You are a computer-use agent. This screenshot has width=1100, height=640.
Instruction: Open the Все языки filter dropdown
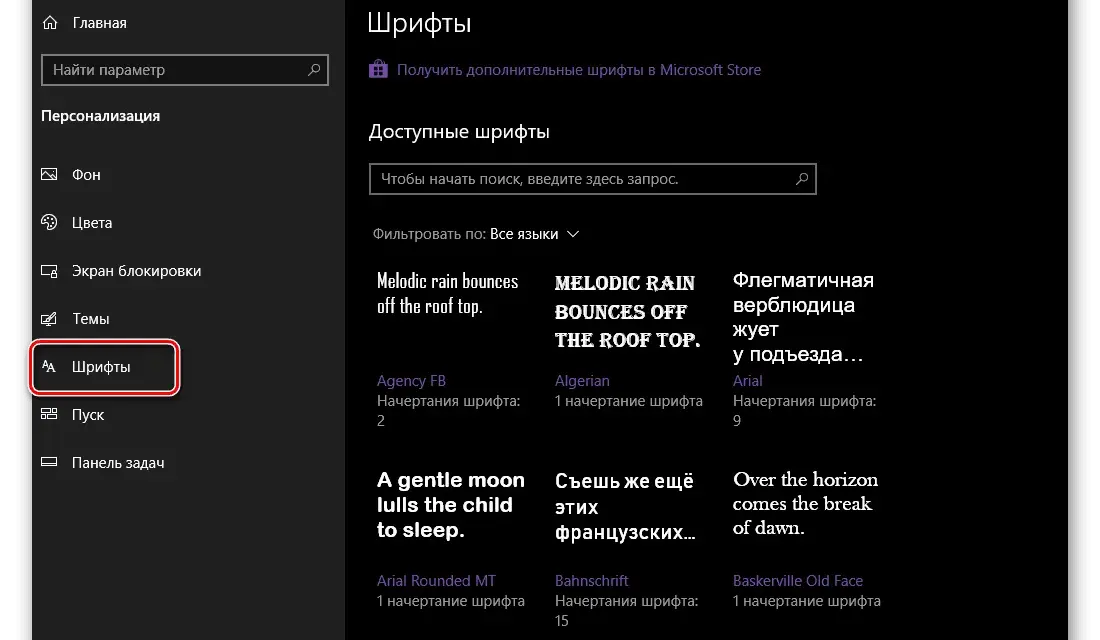pyautogui.click(x=534, y=234)
